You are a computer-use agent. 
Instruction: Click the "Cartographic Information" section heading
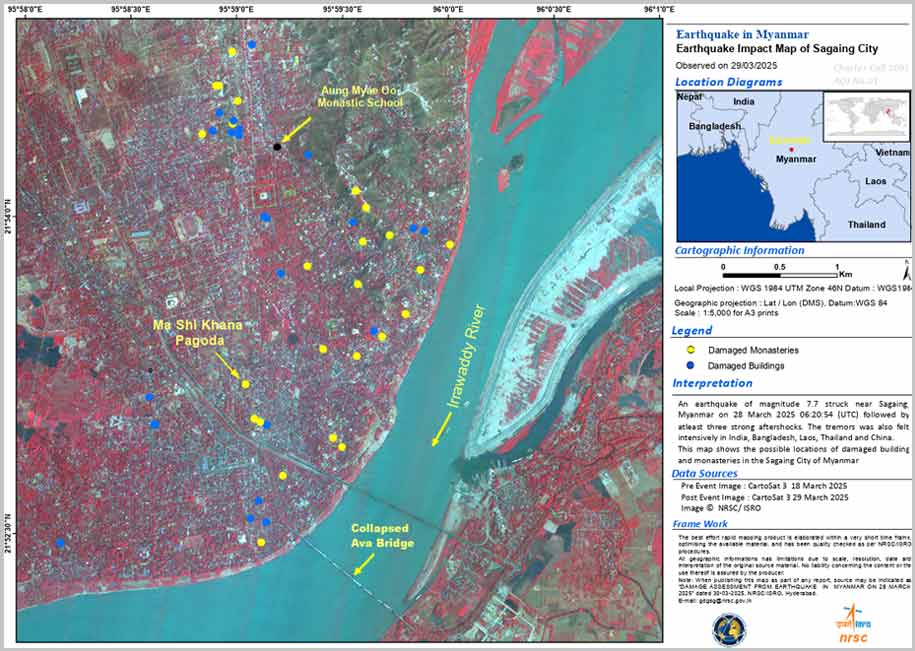(739, 250)
